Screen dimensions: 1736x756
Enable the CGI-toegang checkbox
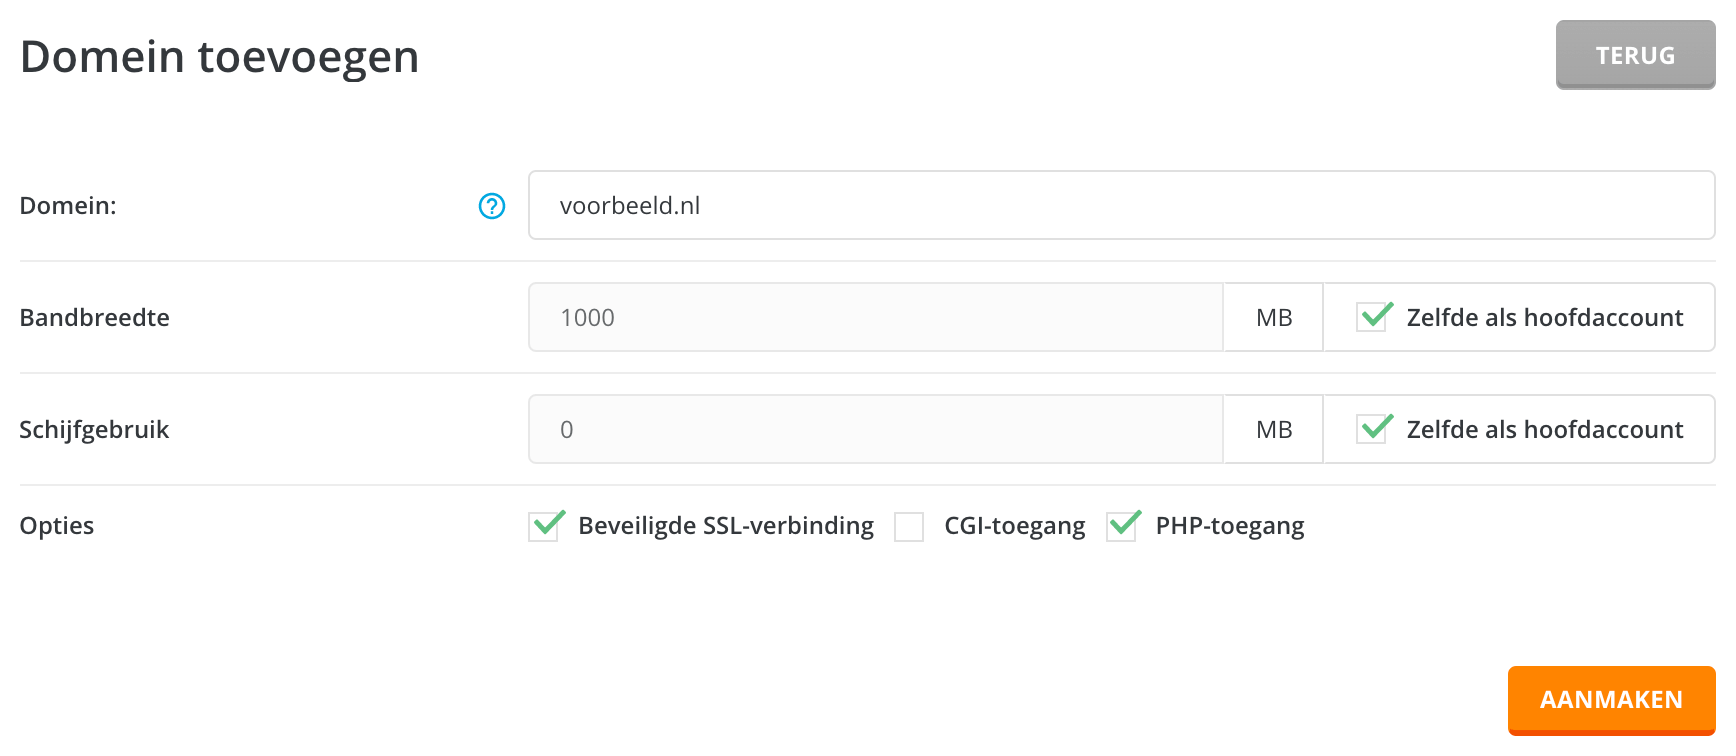(909, 526)
